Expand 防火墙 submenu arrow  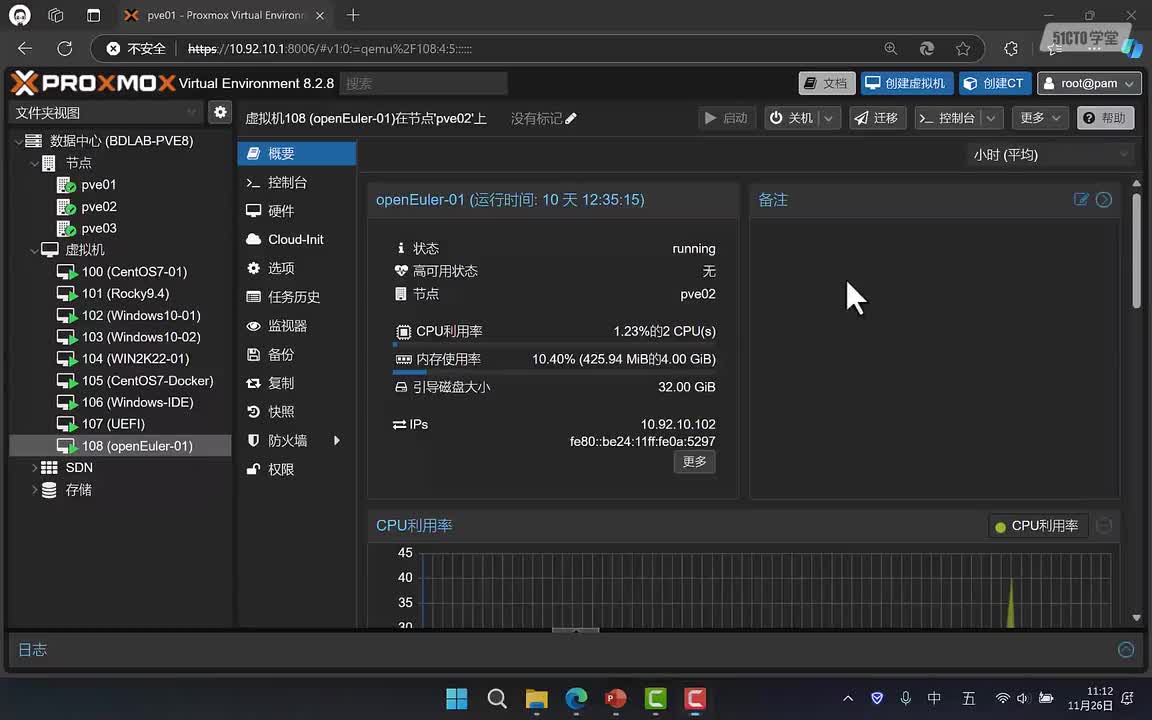(x=336, y=441)
